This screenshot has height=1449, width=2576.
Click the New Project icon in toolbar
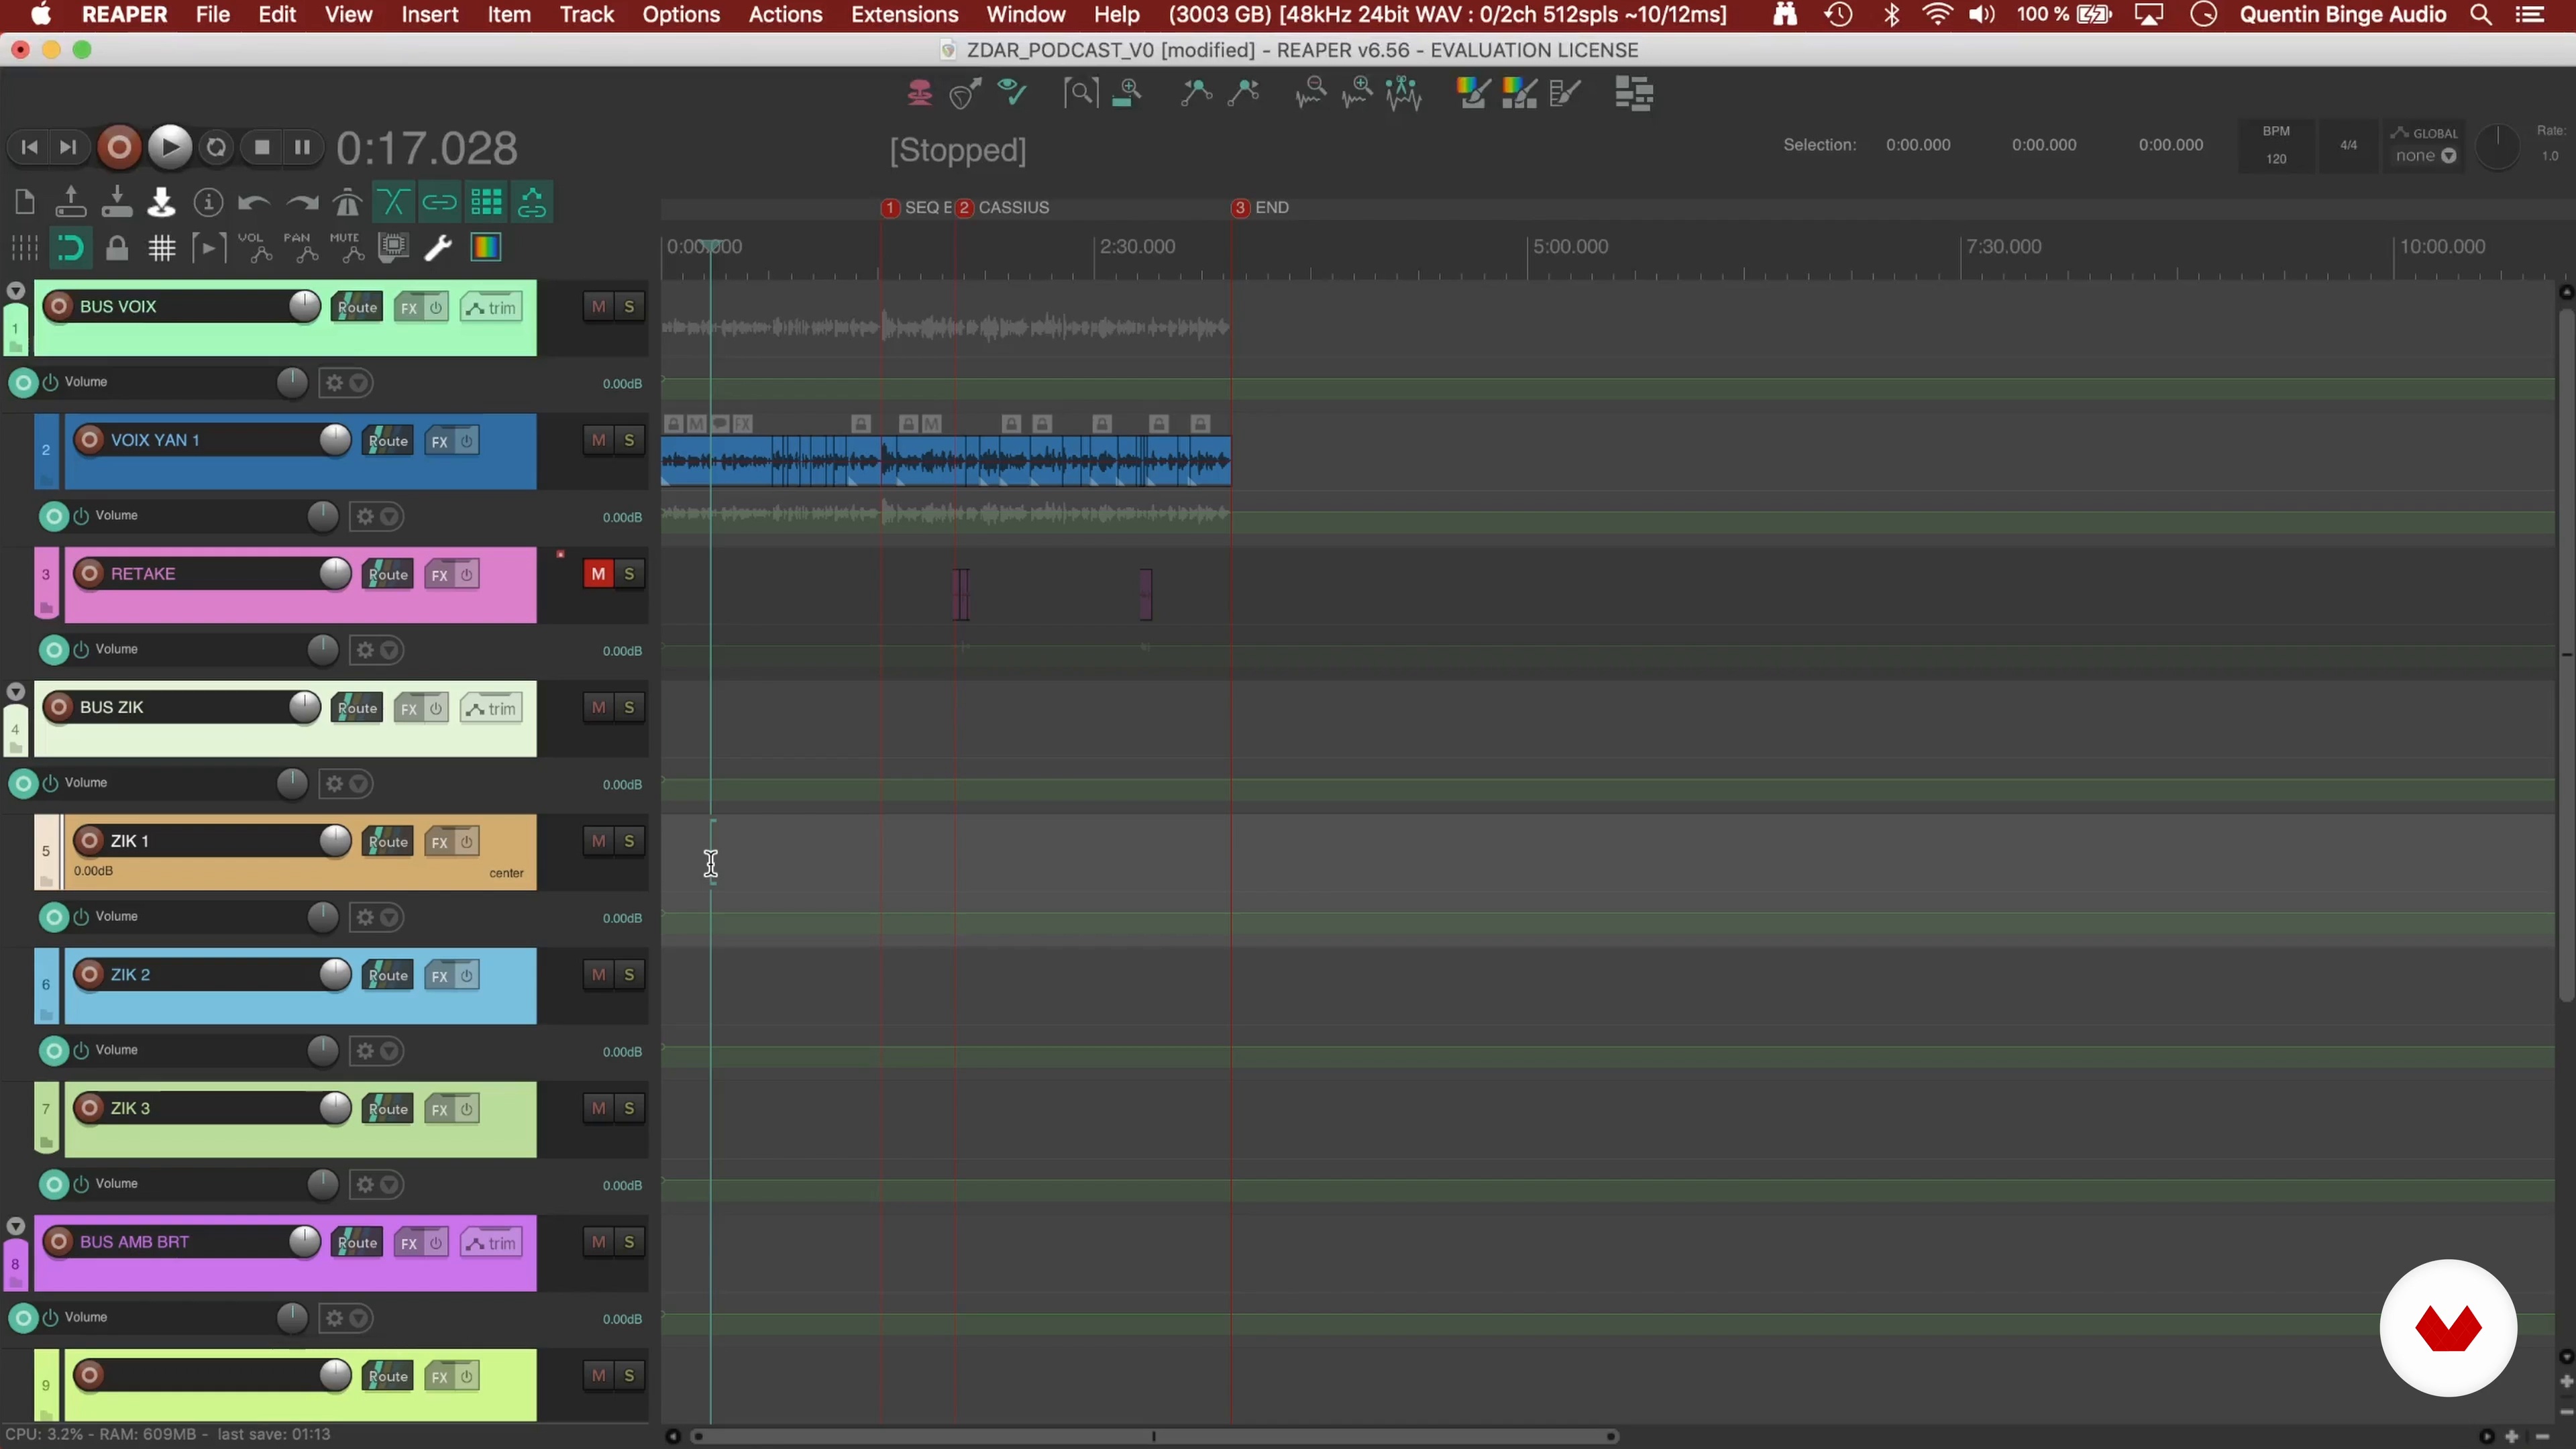[25, 203]
